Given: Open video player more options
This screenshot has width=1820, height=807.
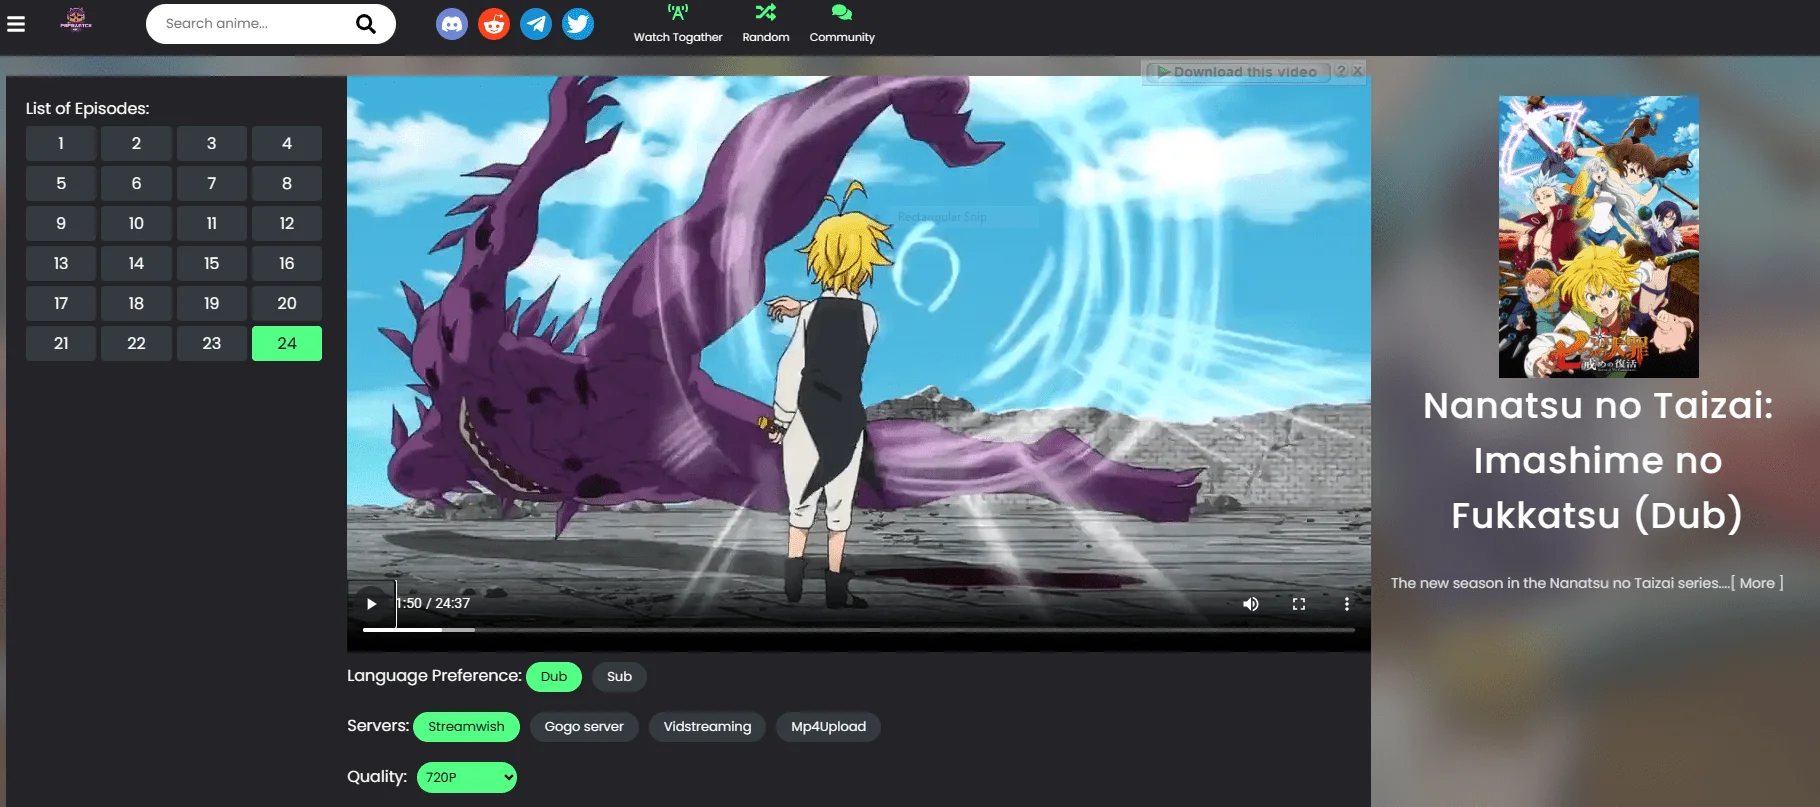Looking at the screenshot, I should (x=1347, y=604).
